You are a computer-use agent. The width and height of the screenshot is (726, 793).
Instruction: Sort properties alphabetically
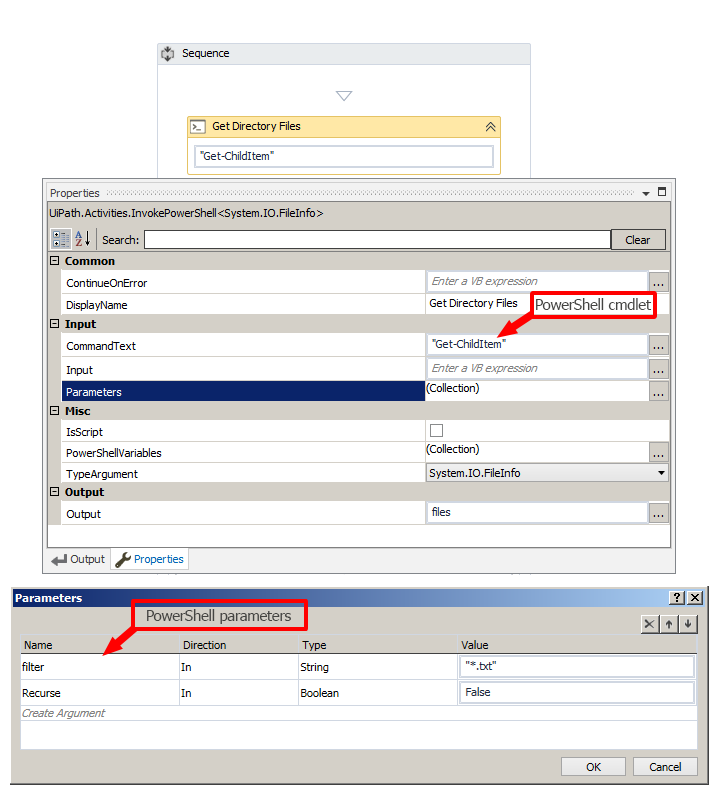point(82,239)
